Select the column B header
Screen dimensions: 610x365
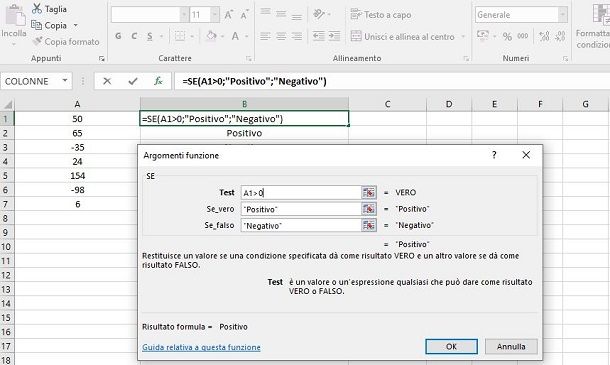(x=244, y=104)
